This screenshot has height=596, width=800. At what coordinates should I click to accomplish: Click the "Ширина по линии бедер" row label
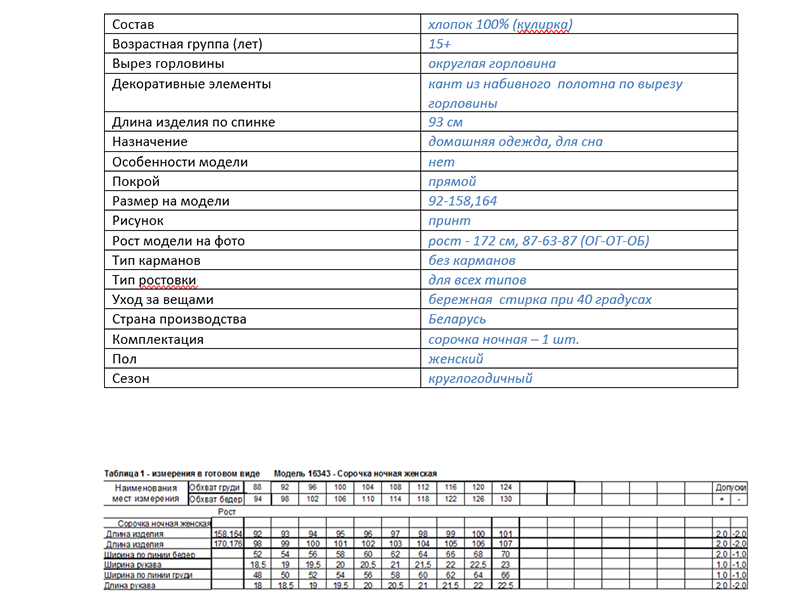(x=150, y=555)
